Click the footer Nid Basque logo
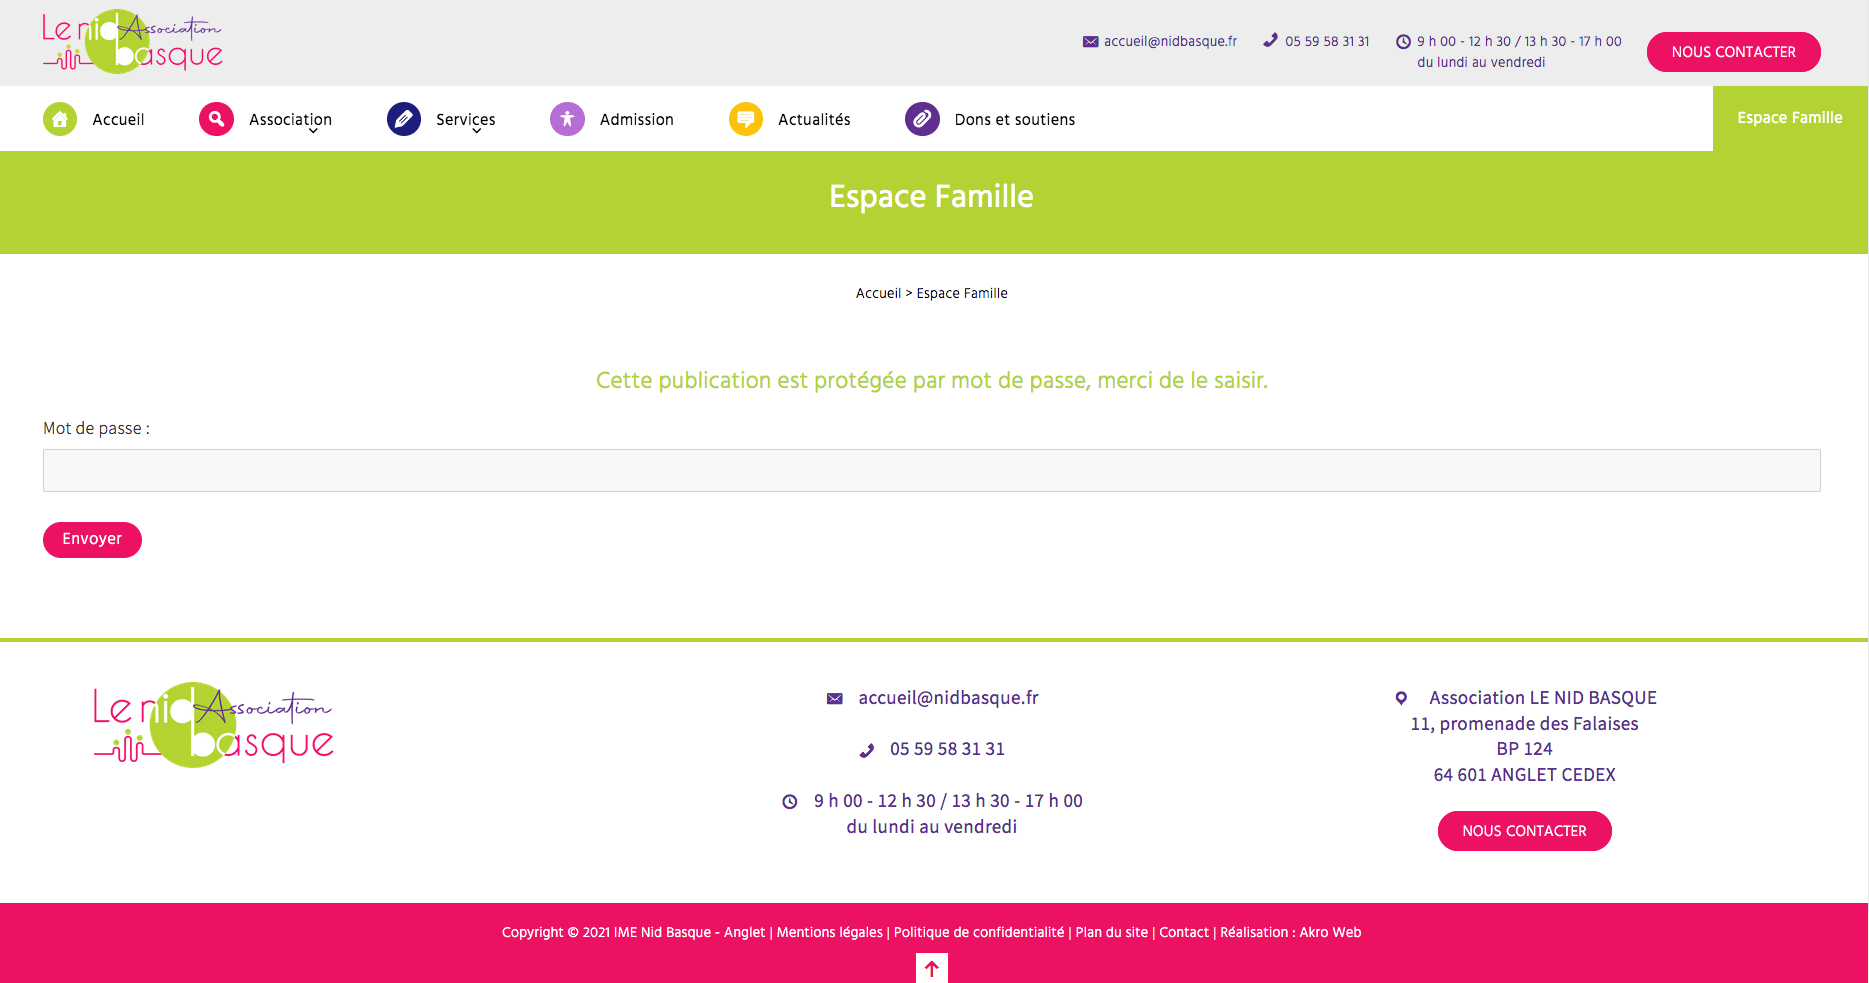Image resolution: width=1869 pixels, height=983 pixels. pos(213,725)
